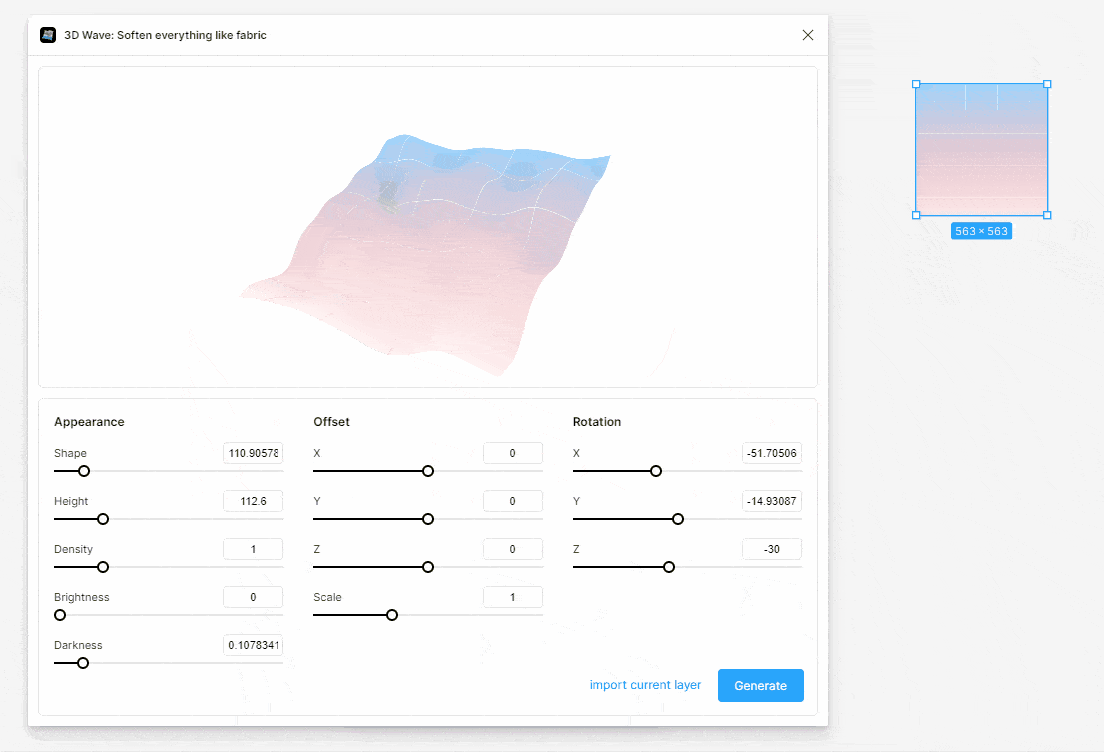Click the Offset Y value field
Viewport: 1104px width, 752px height.
(513, 501)
